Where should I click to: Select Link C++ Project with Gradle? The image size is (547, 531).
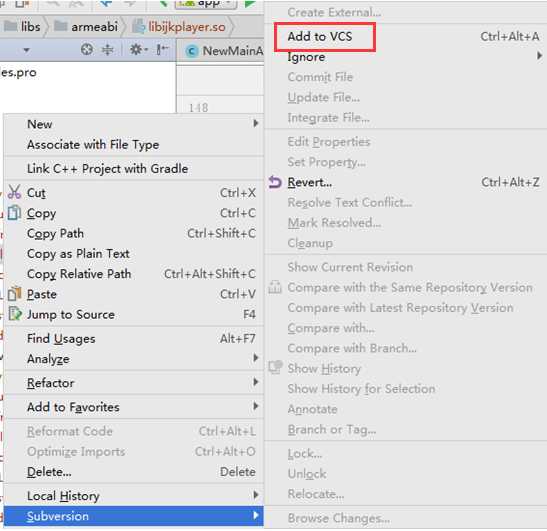coord(134,169)
